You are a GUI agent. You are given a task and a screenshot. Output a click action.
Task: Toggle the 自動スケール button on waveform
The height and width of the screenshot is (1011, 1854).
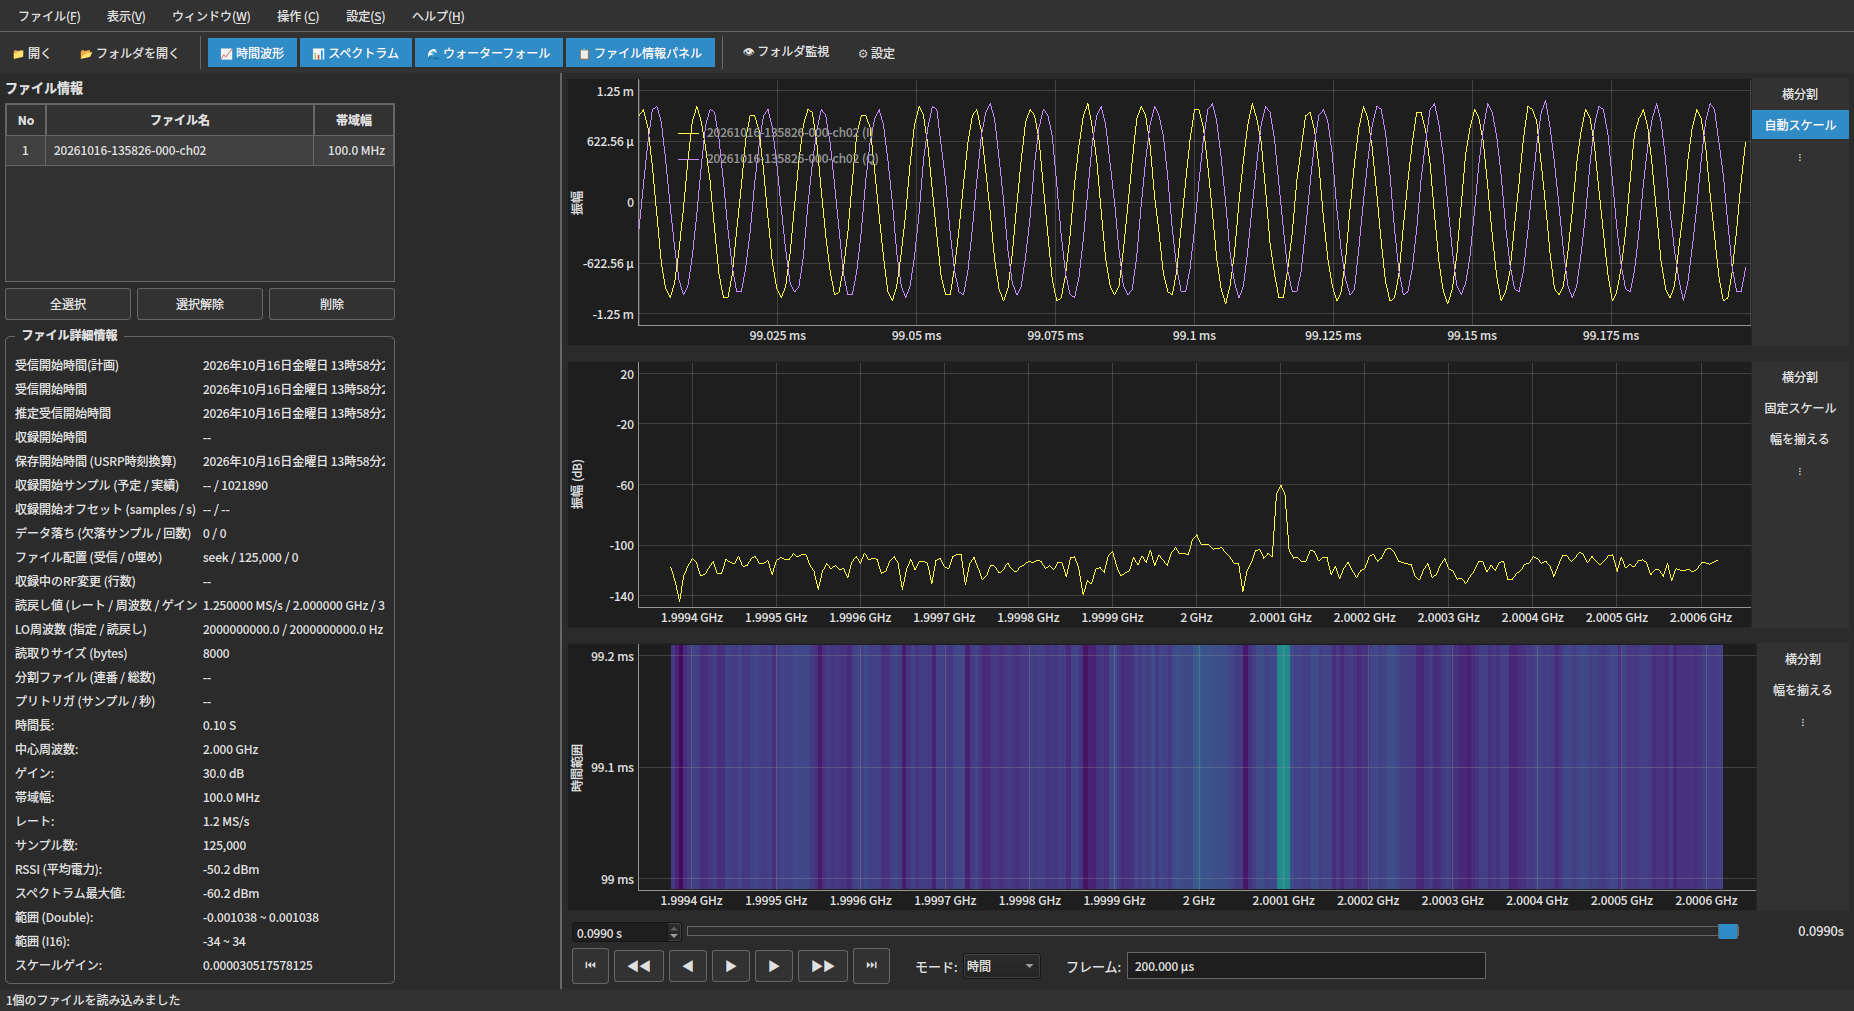click(1800, 125)
